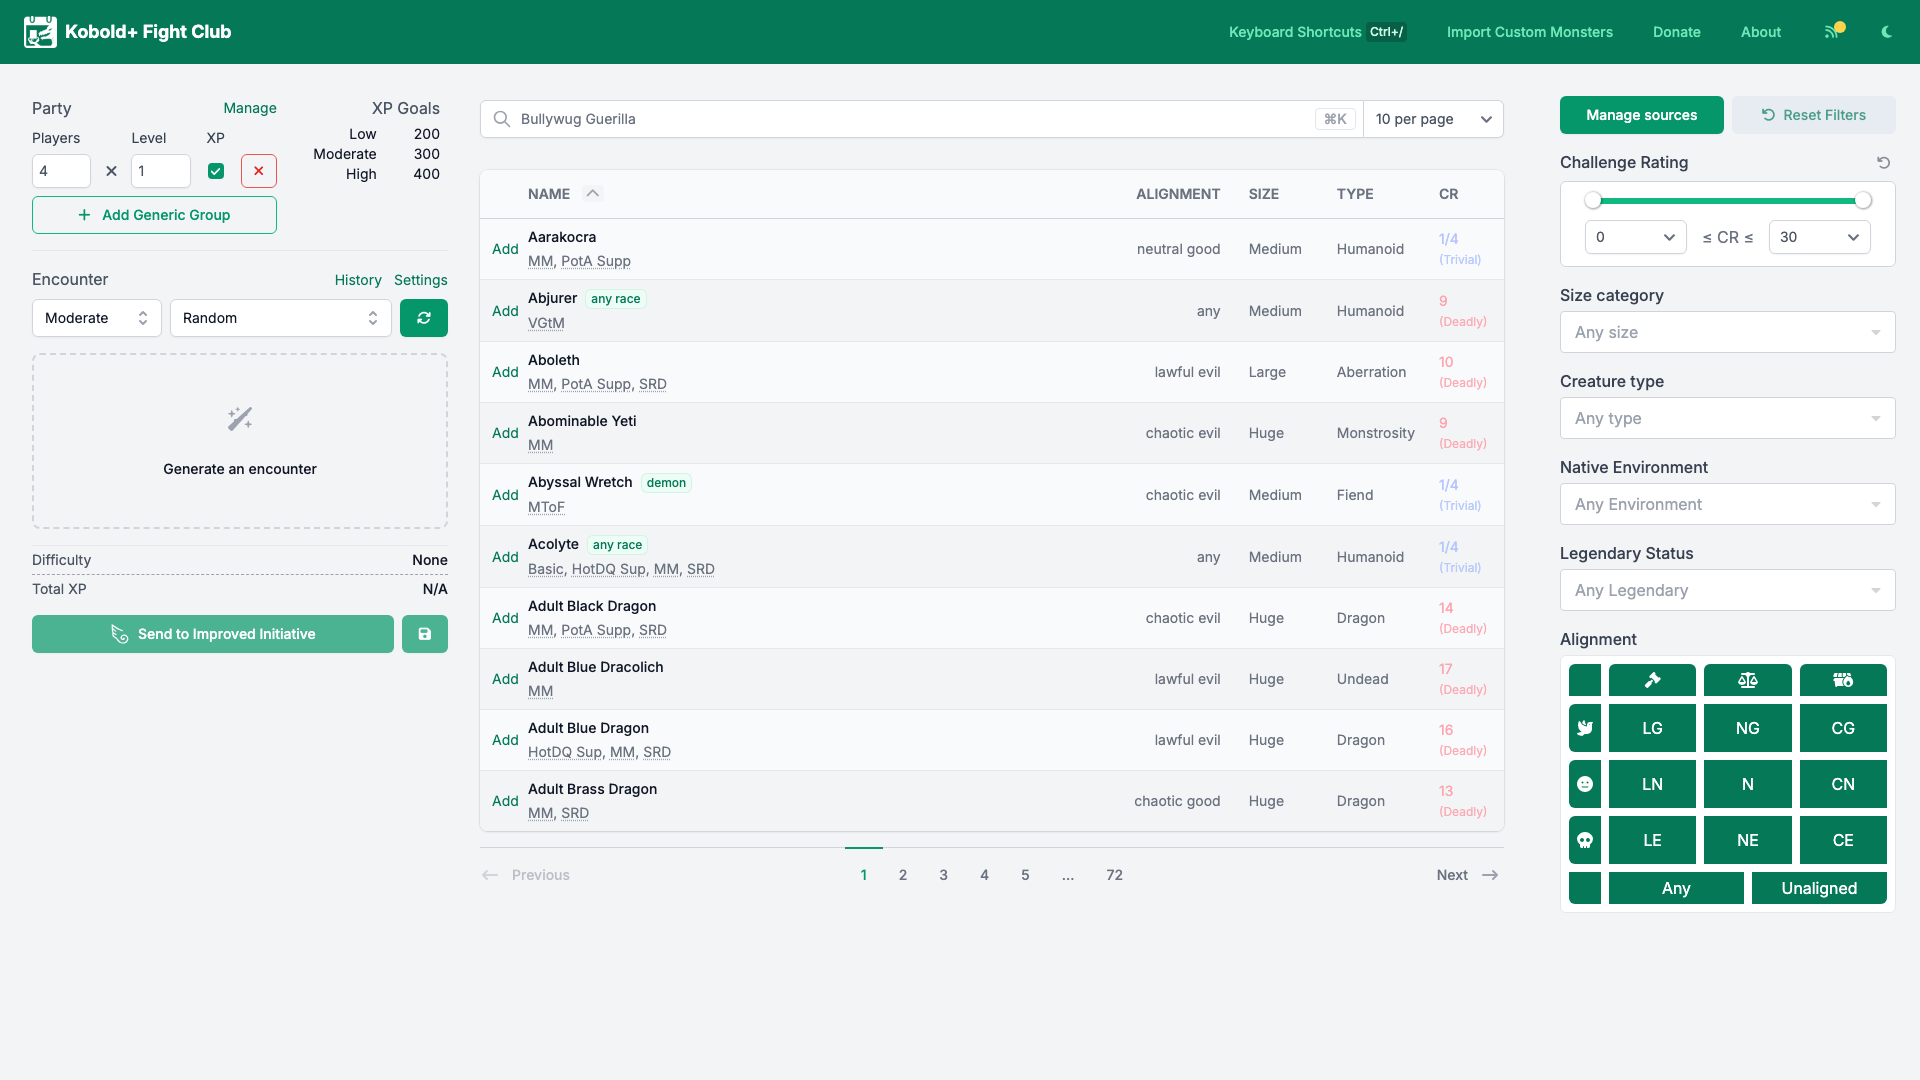Click the Manage sources button
The width and height of the screenshot is (1920, 1080).
pyautogui.click(x=1641, y=115)
